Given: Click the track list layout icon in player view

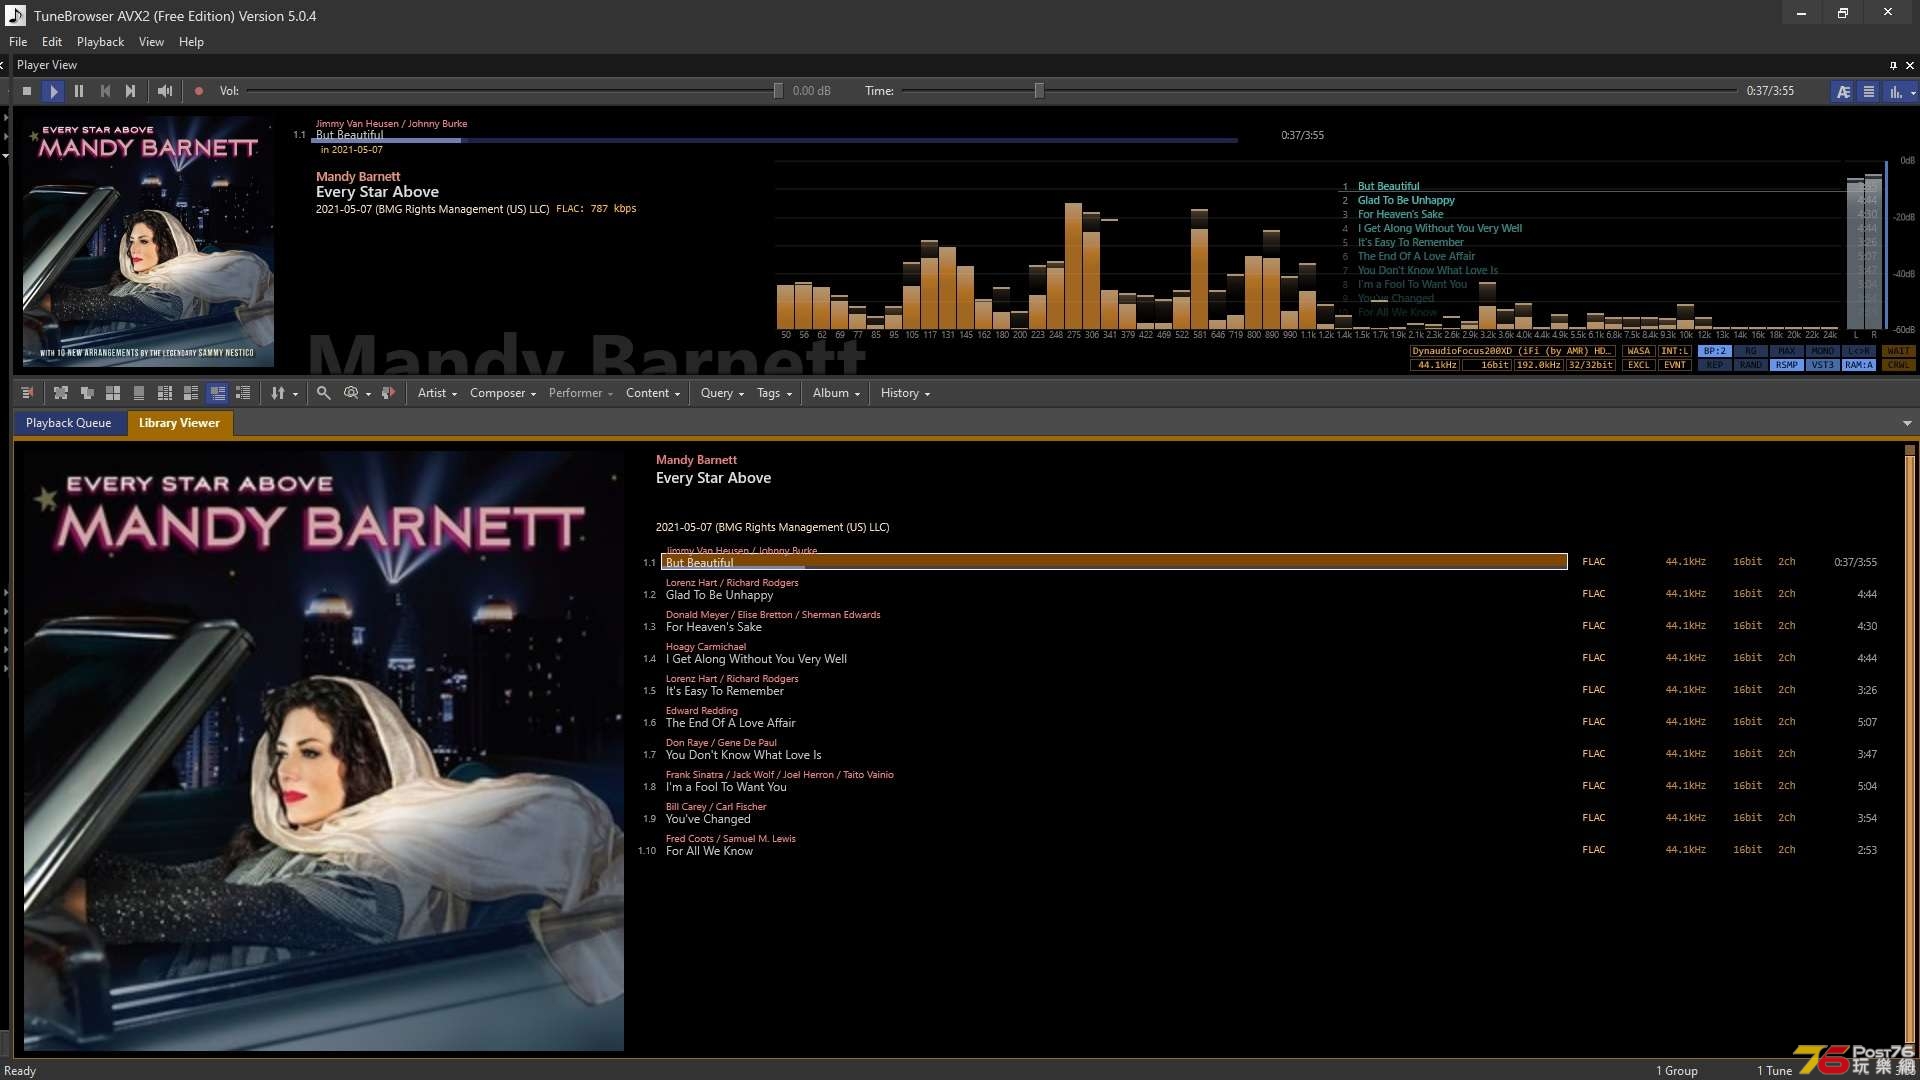Looking at the screenshot, I should point(1869,91).
